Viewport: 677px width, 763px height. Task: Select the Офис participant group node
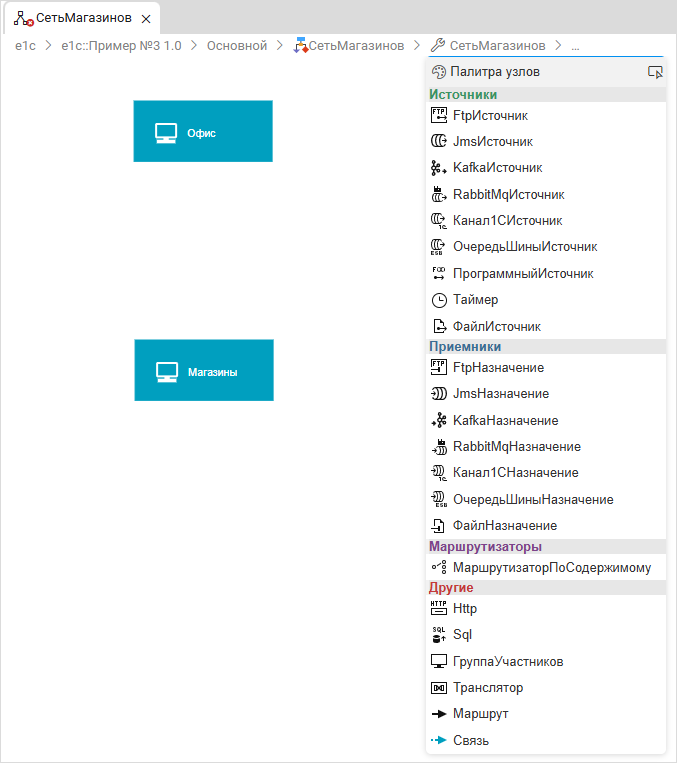click(x=203, y=131)
